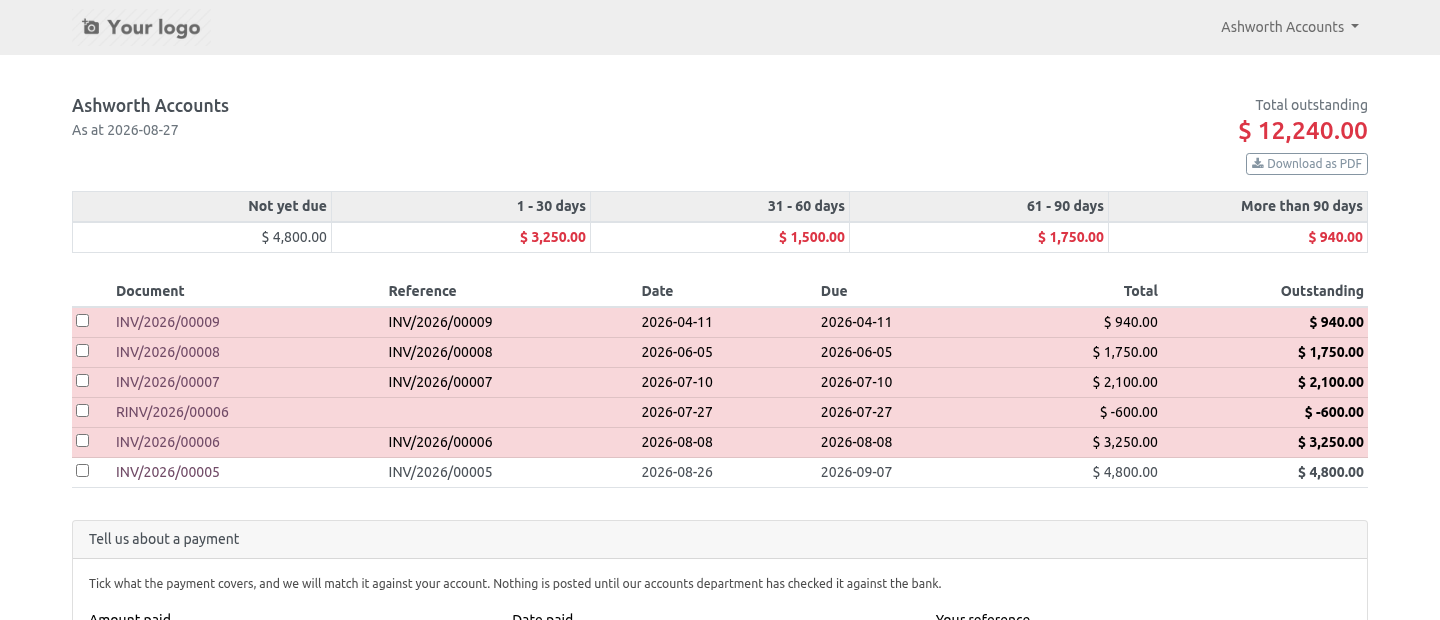The width and height of the screenshot is (1440, 620).
Task: Click the Your logo header image
Action: (x=141, y=27)
